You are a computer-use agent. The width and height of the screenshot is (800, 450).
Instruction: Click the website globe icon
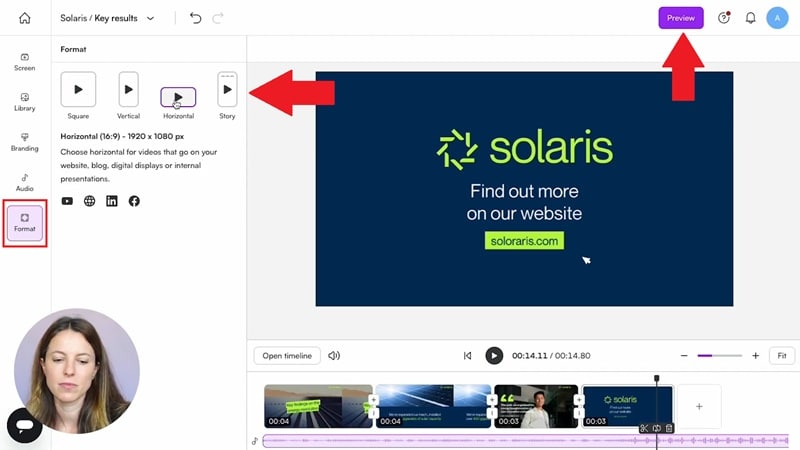tap(89, 201)
